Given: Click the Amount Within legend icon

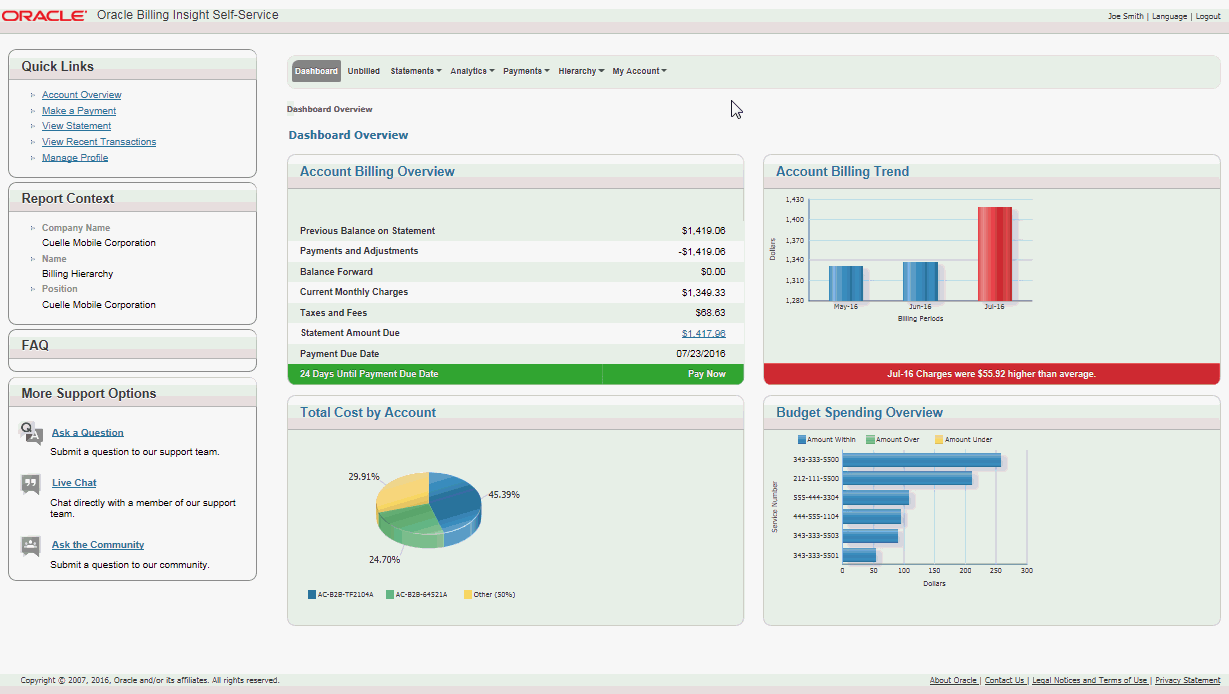Looking at the screenshot, I should (x=802, y=440).
